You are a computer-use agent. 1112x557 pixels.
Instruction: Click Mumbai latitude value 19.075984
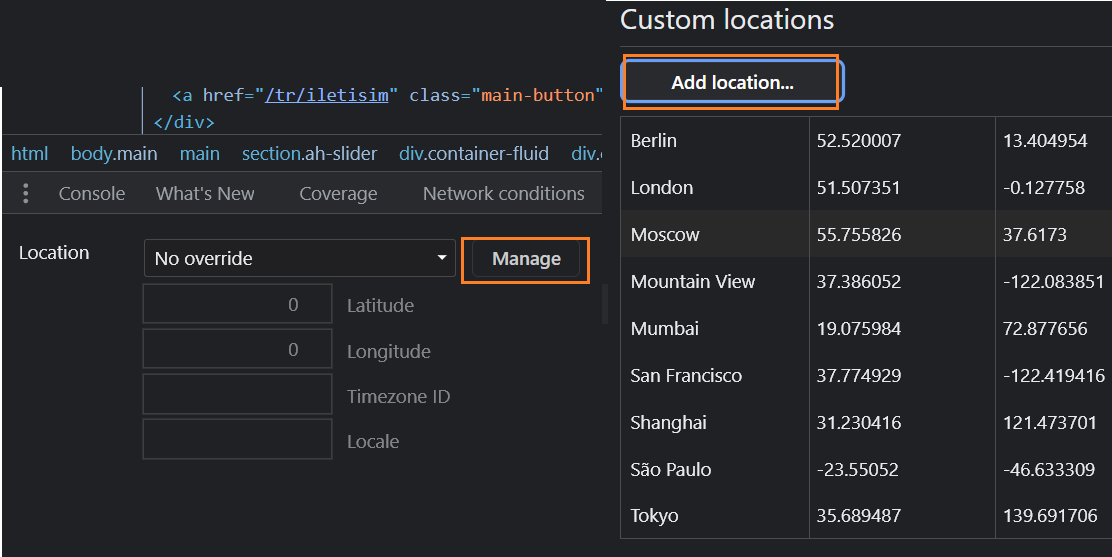point(858,329)
